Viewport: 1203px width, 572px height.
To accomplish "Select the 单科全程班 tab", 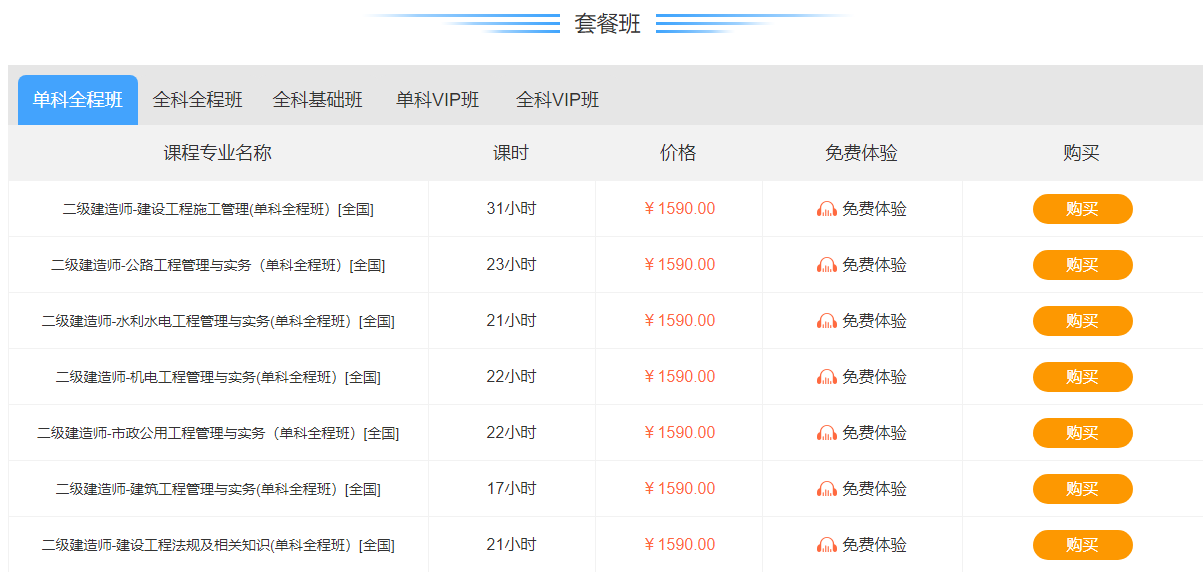I will click(x=78, y=100).
